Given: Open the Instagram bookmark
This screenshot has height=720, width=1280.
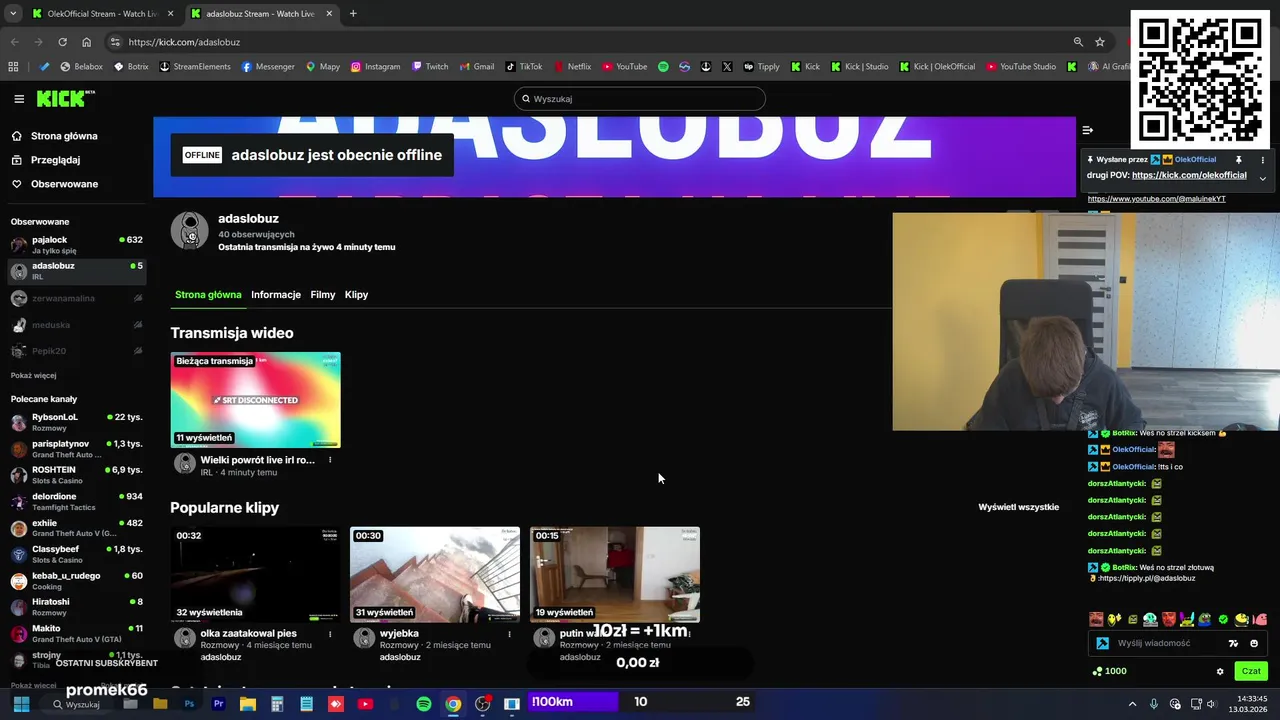Looking at the screenshot, I should 375,67.
